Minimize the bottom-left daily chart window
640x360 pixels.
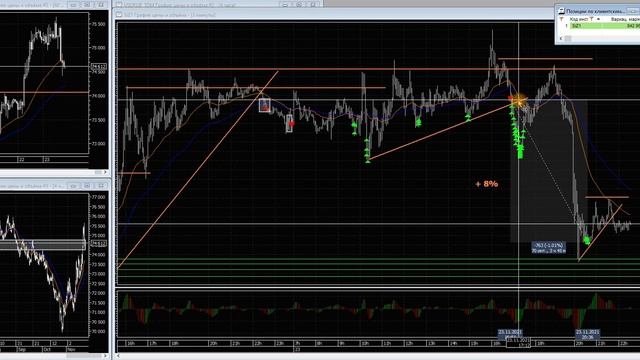pyautogui.click(x=73, y=186)
